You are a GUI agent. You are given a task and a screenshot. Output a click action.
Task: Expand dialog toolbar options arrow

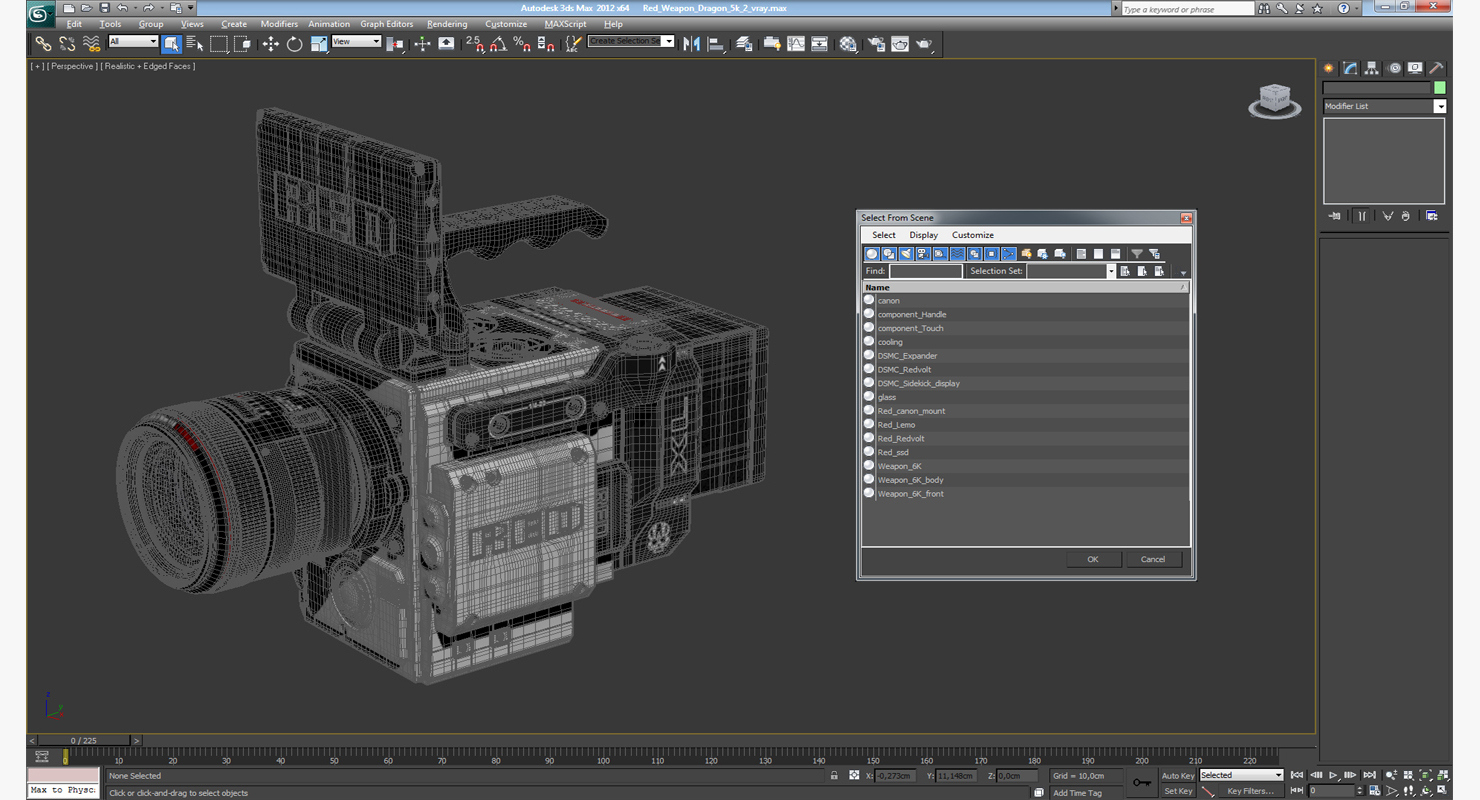click(x=1183, y=273)
